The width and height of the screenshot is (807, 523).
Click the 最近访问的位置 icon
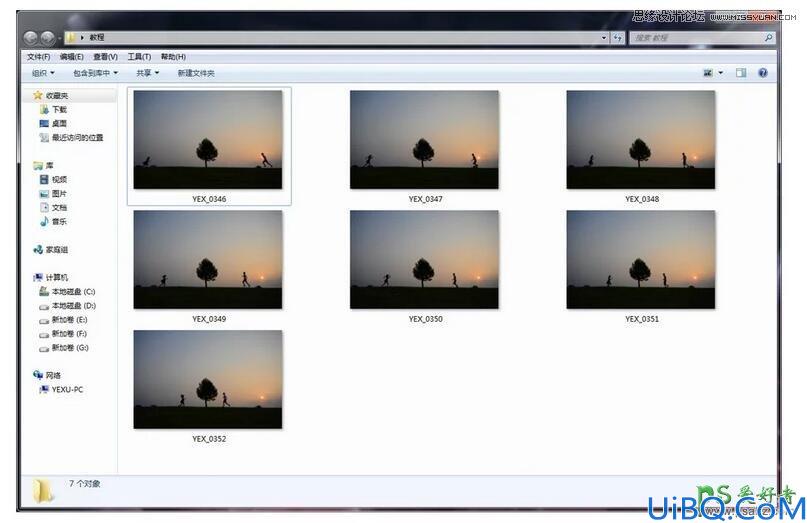point(44,137)
